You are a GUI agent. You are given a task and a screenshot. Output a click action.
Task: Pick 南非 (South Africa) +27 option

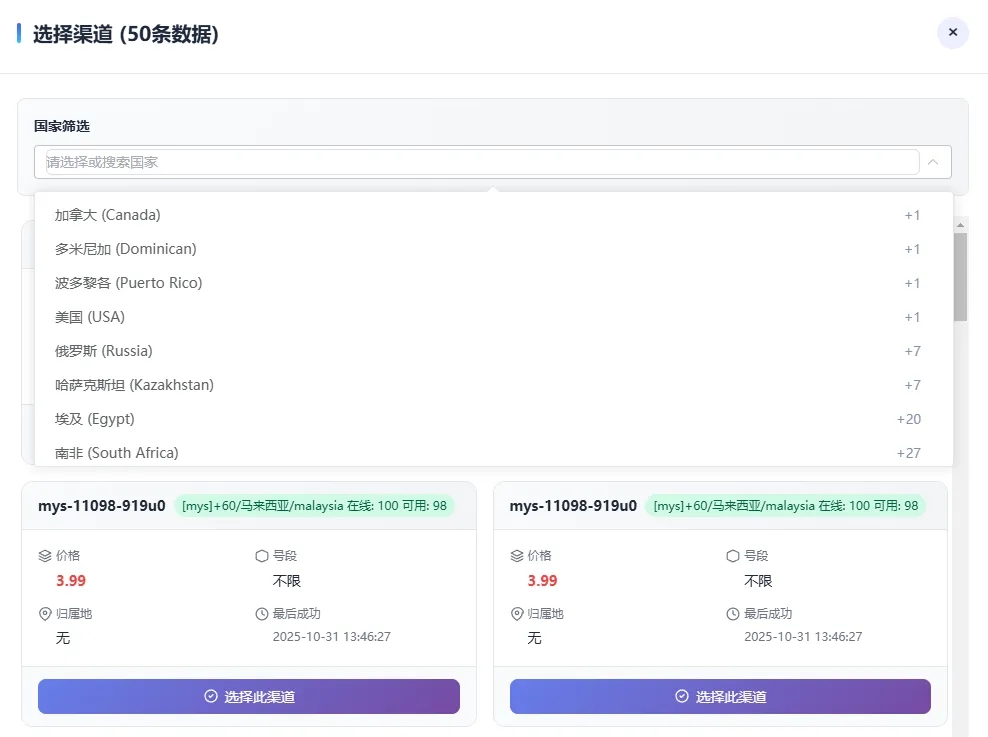point(117,452)
